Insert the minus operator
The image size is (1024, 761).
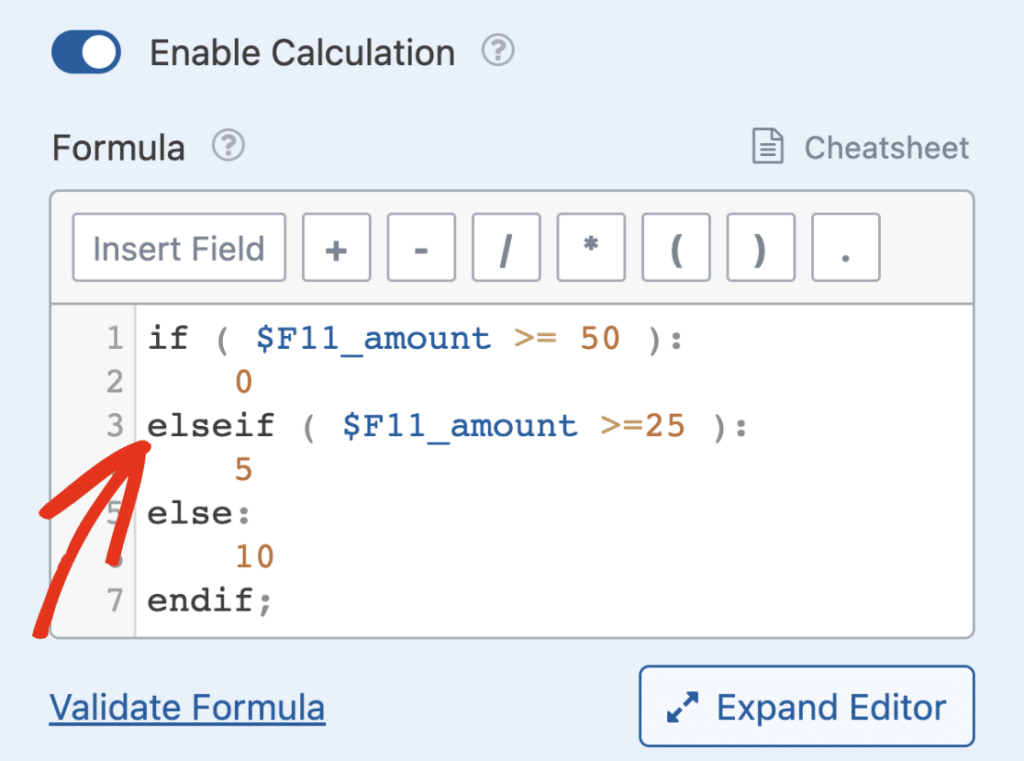(421, 247)
